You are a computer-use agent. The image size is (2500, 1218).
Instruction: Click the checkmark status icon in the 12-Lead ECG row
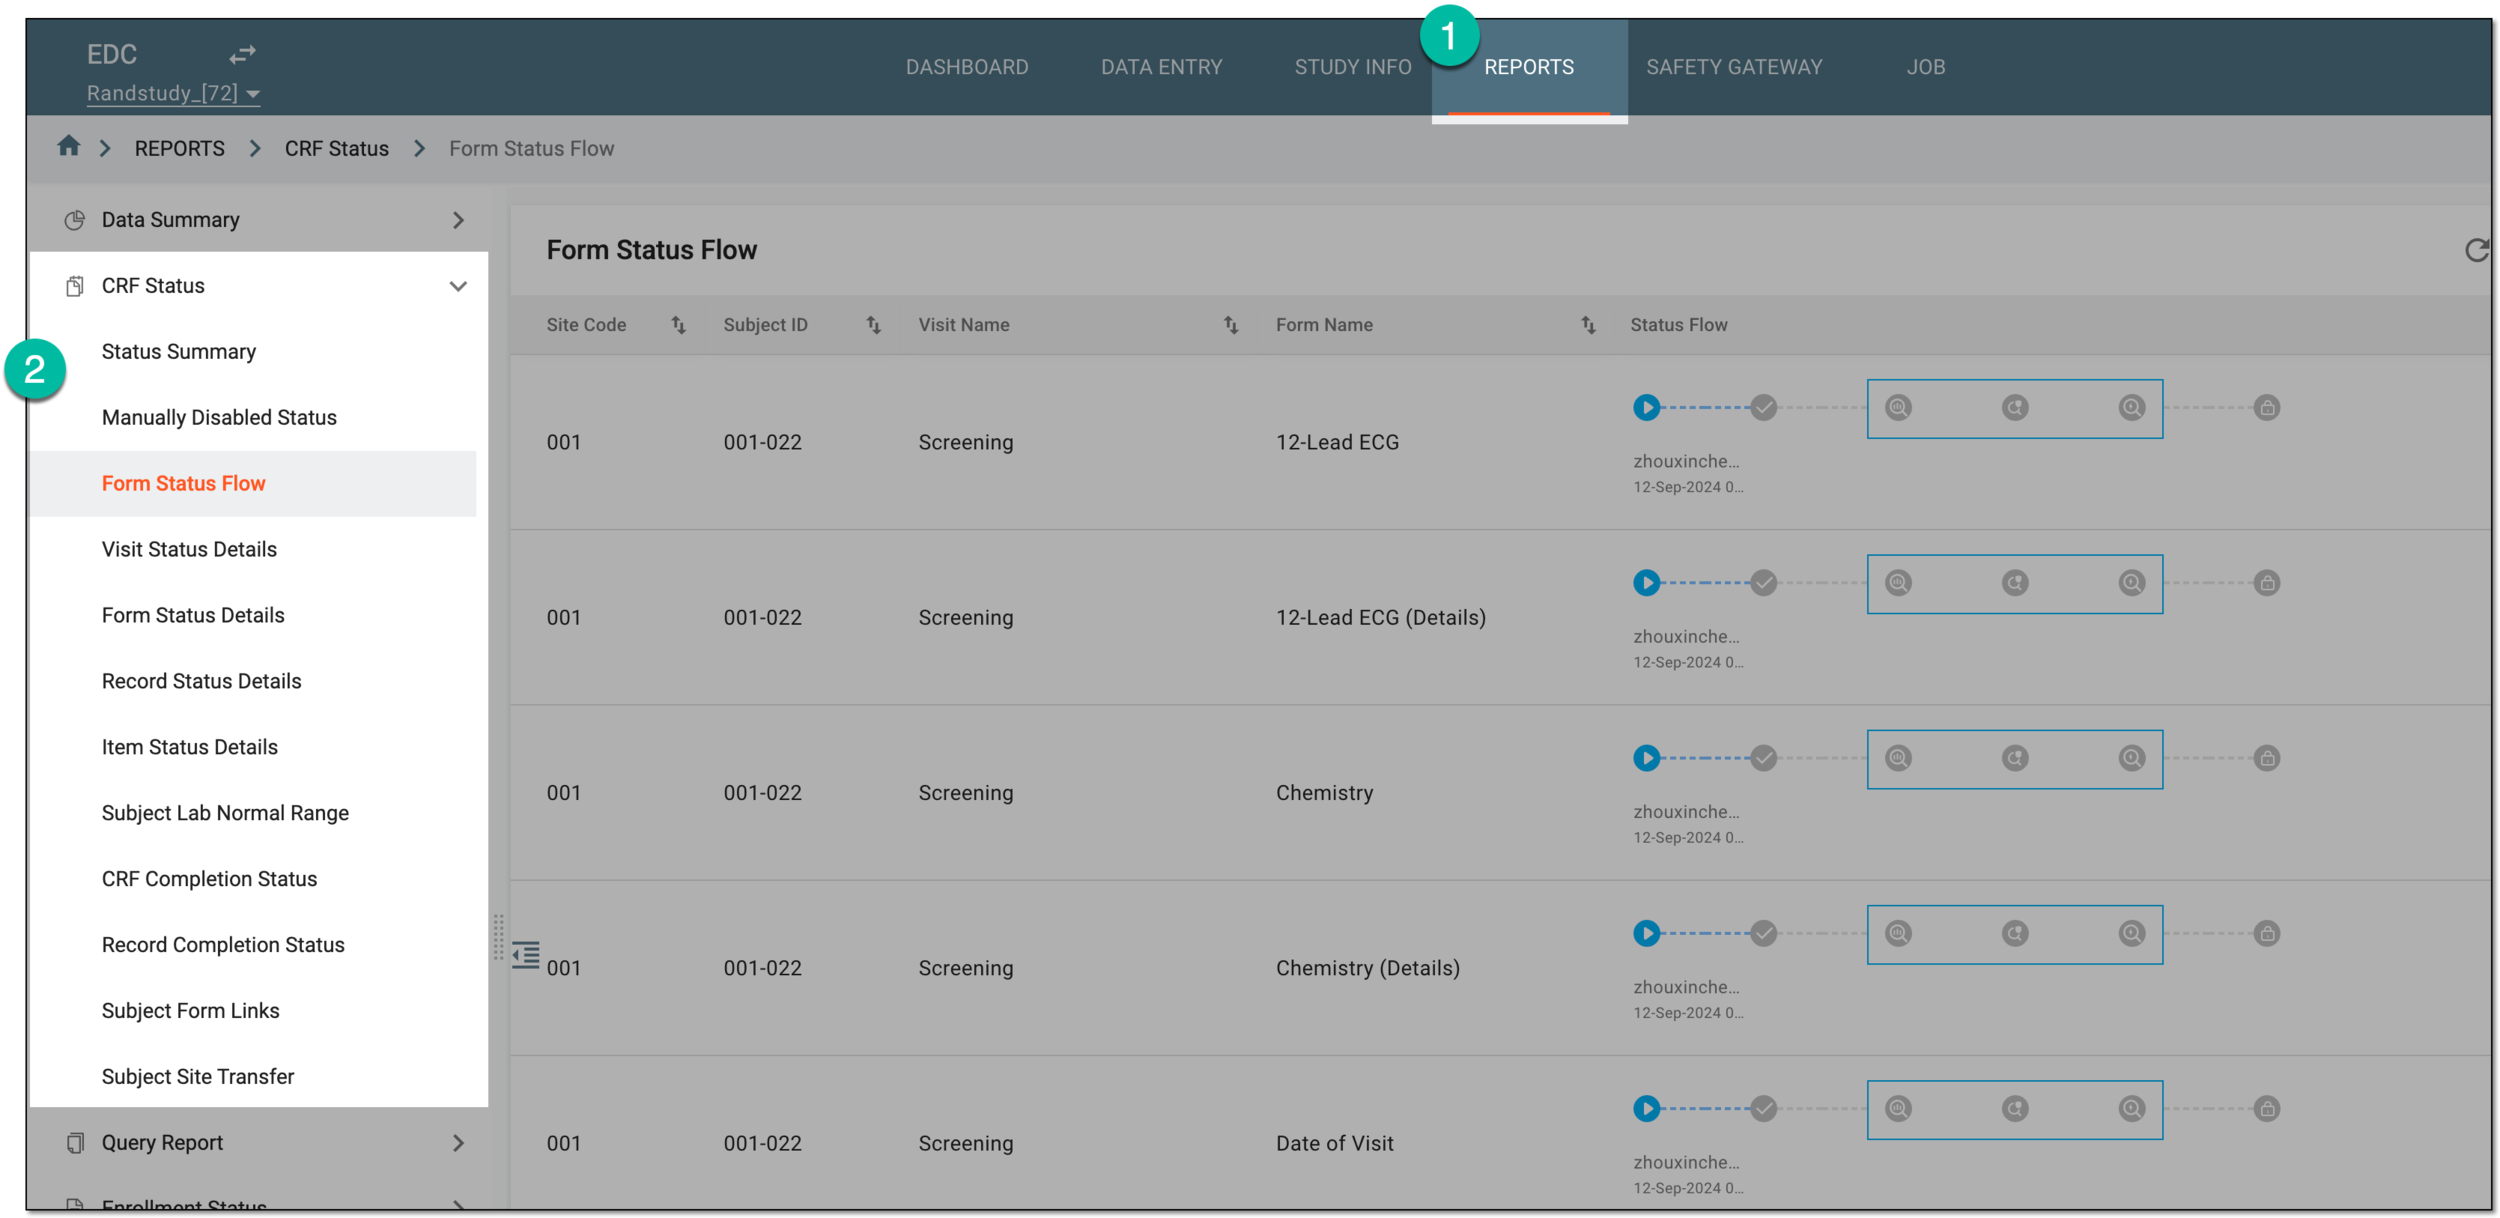(1764, 408)
